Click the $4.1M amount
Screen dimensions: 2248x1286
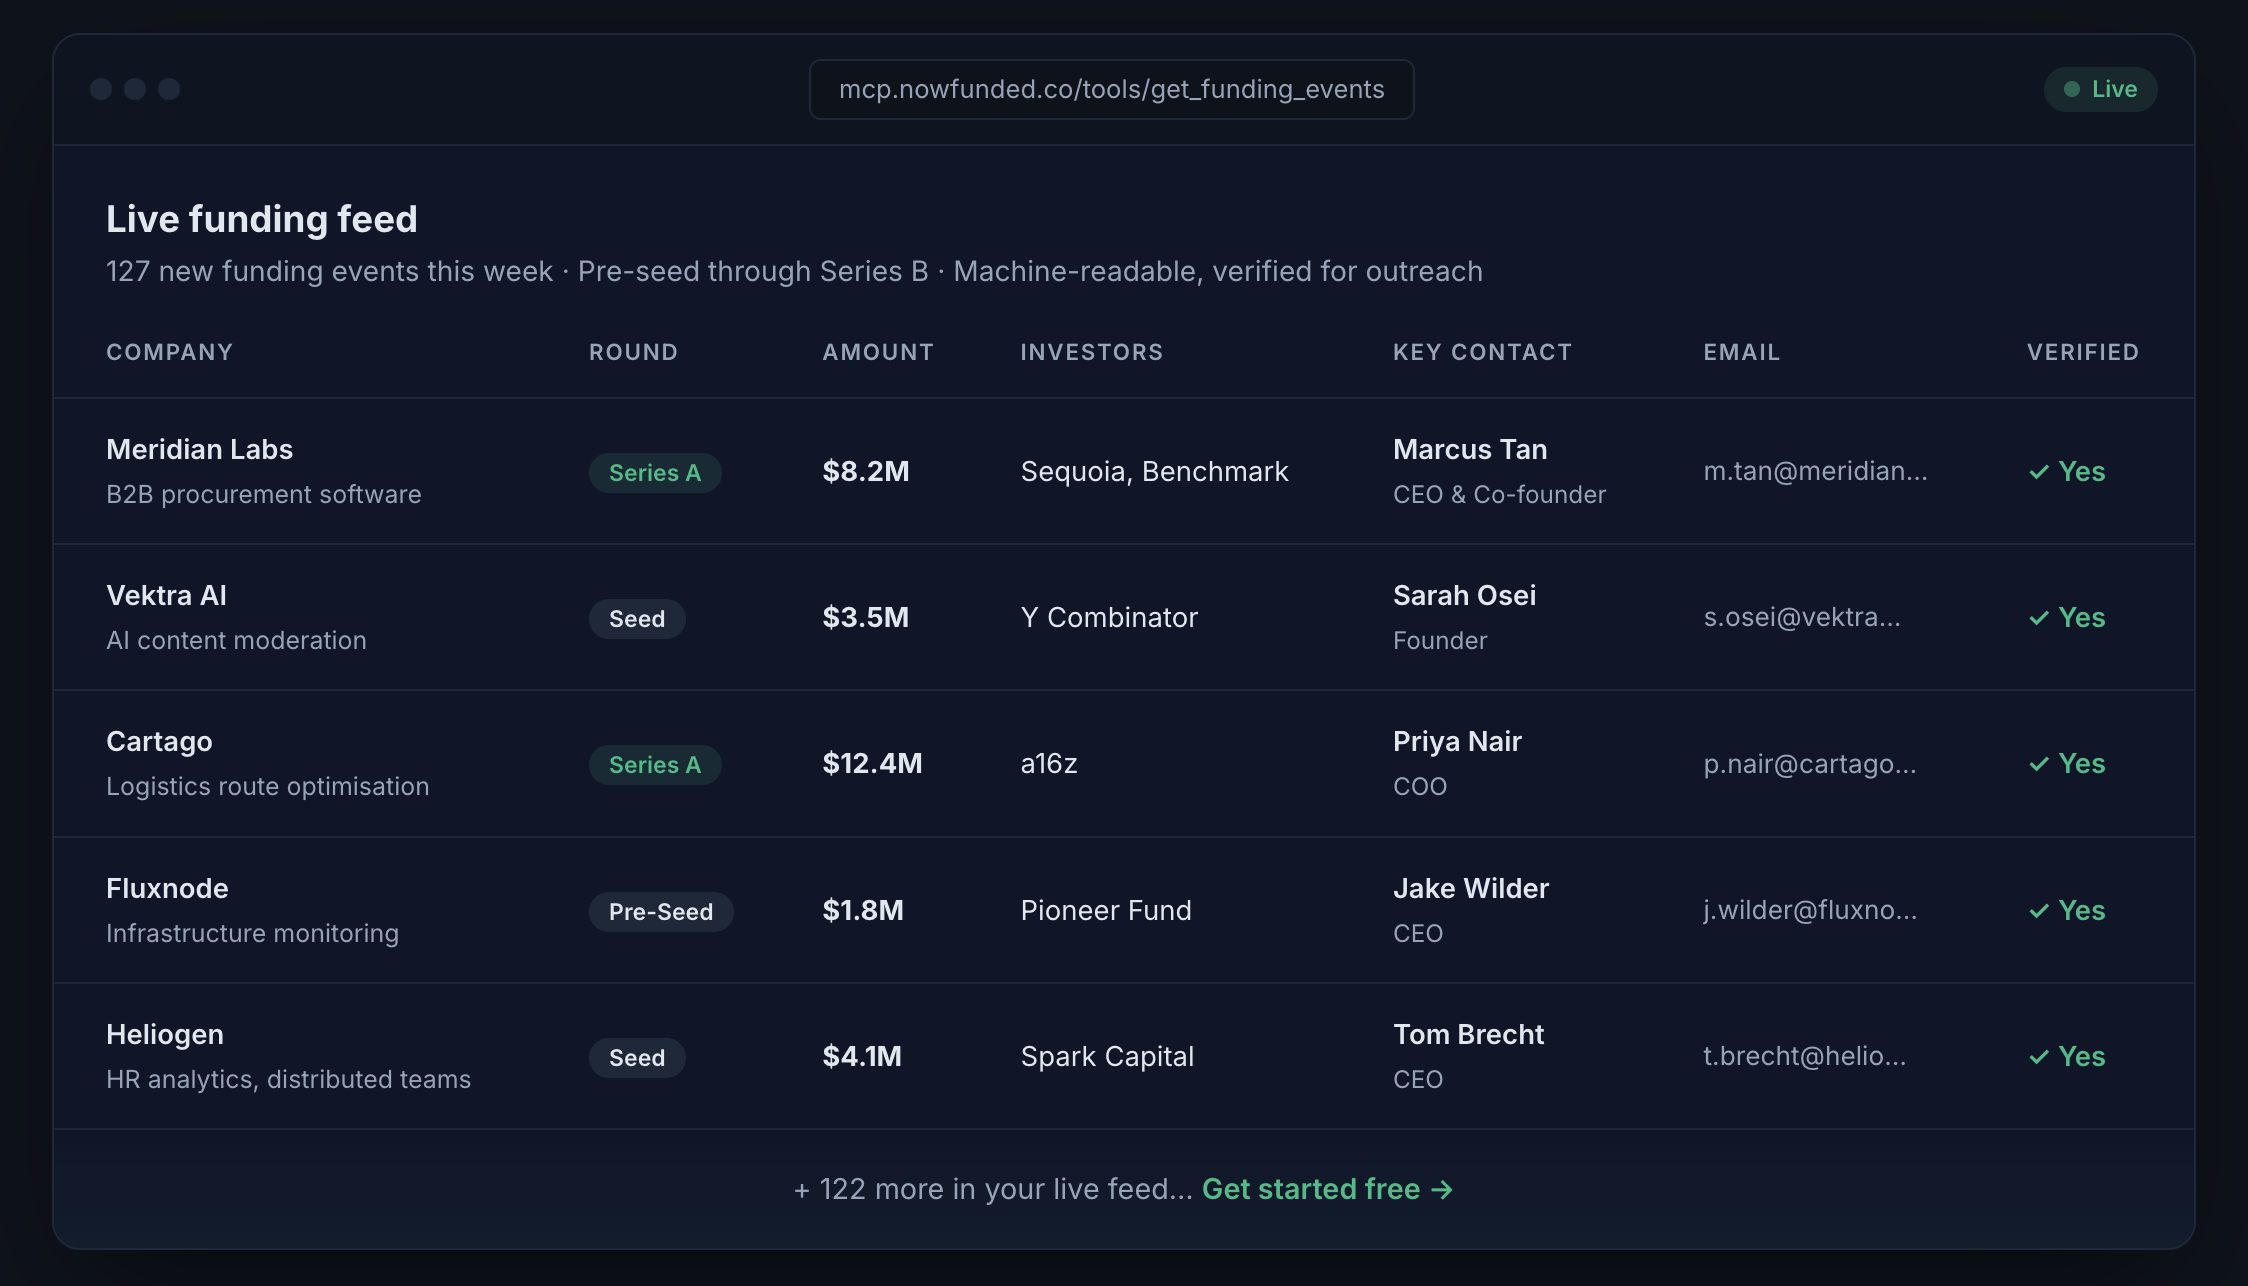(x=862, y=1056)
